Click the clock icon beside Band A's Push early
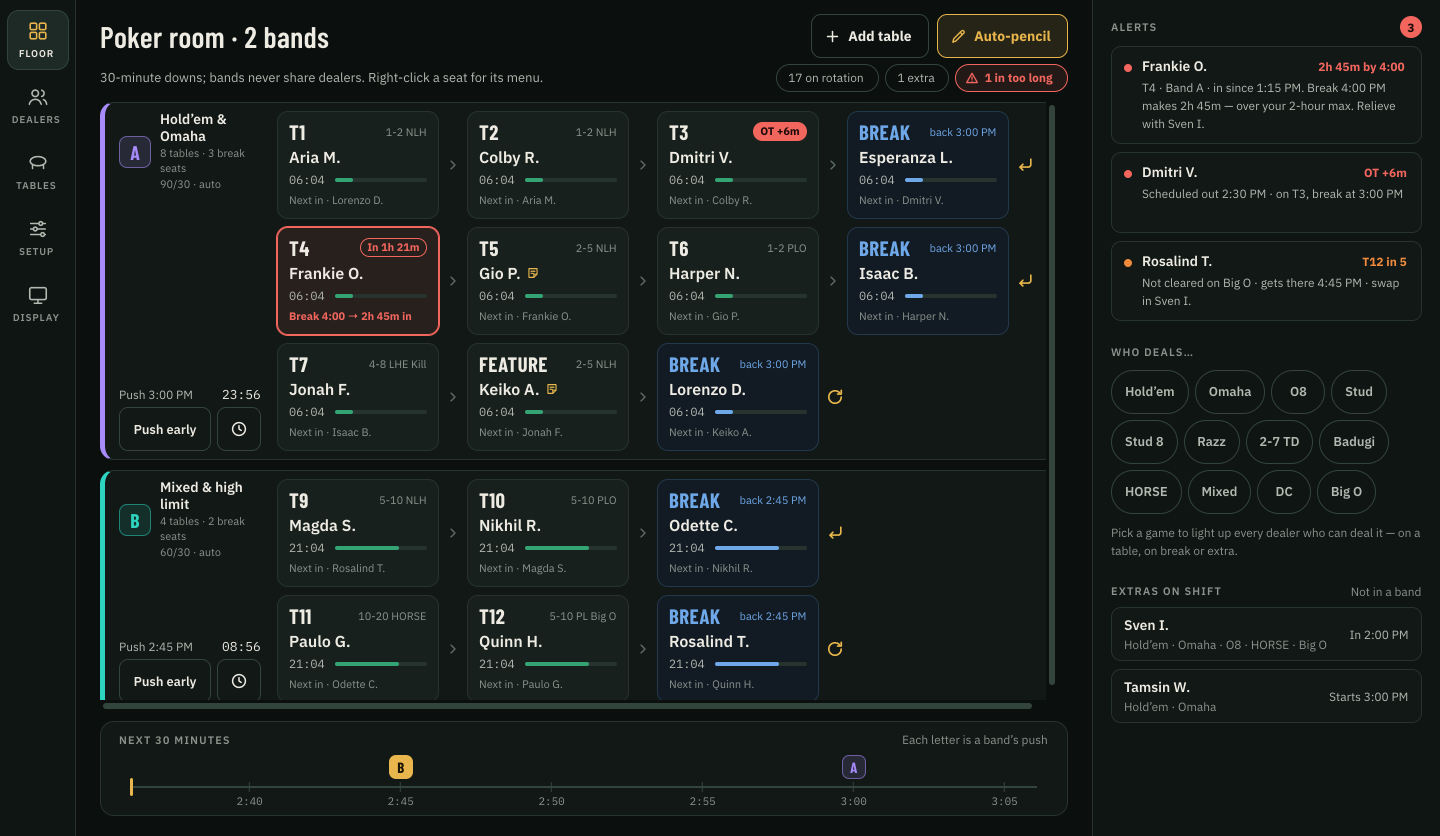 239,429
